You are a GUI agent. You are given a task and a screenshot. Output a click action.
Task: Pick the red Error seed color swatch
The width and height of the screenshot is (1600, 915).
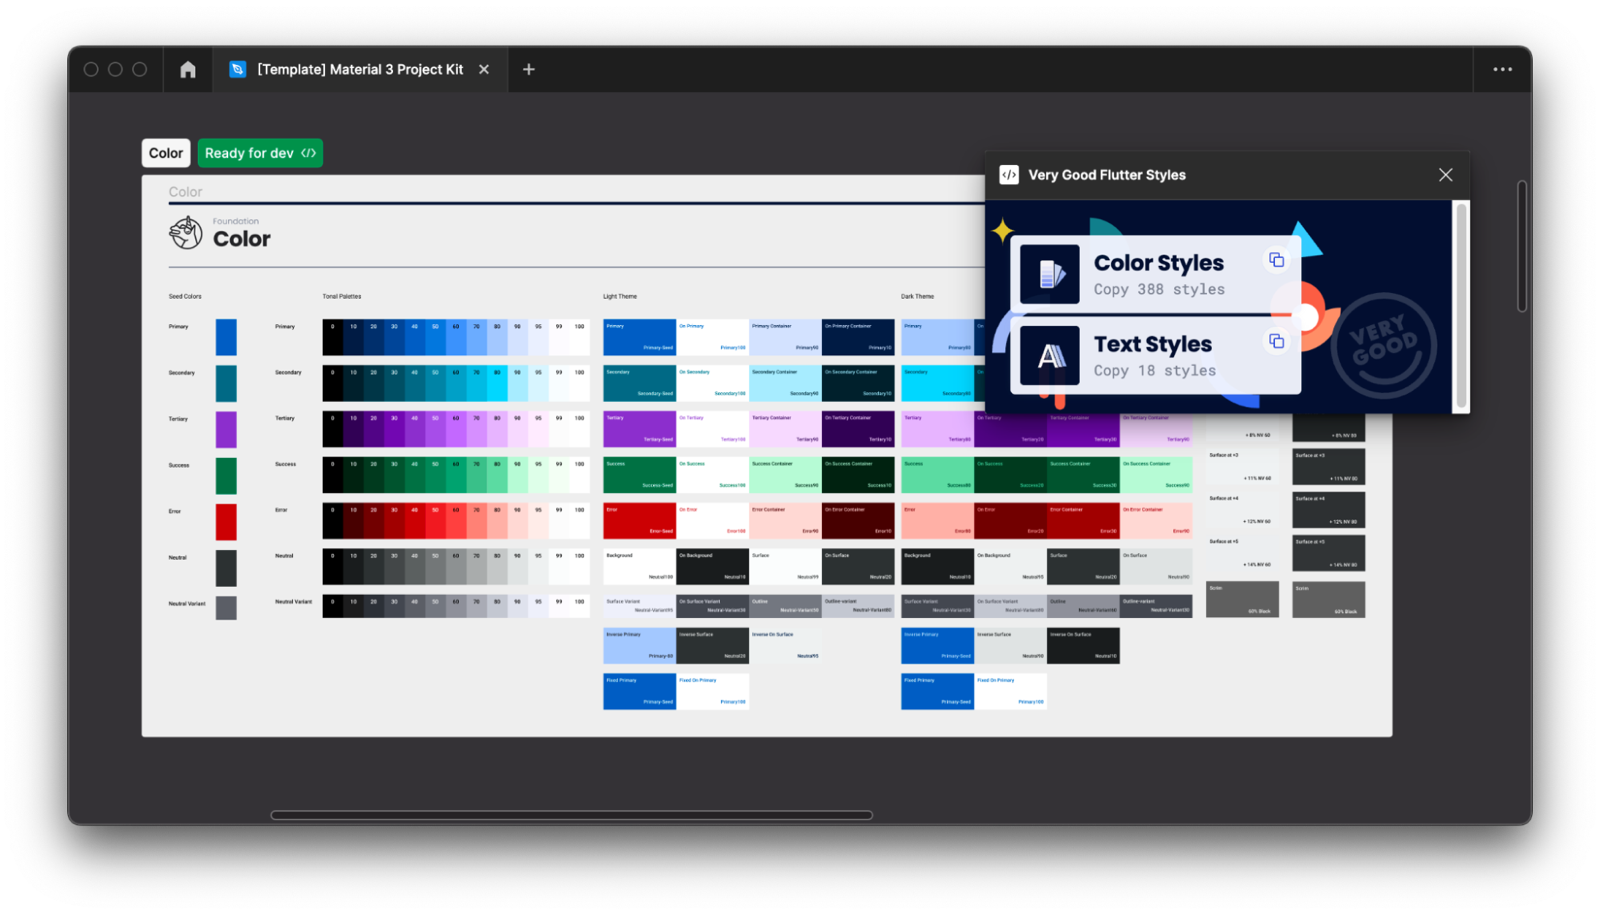click(x=226, y=522)
